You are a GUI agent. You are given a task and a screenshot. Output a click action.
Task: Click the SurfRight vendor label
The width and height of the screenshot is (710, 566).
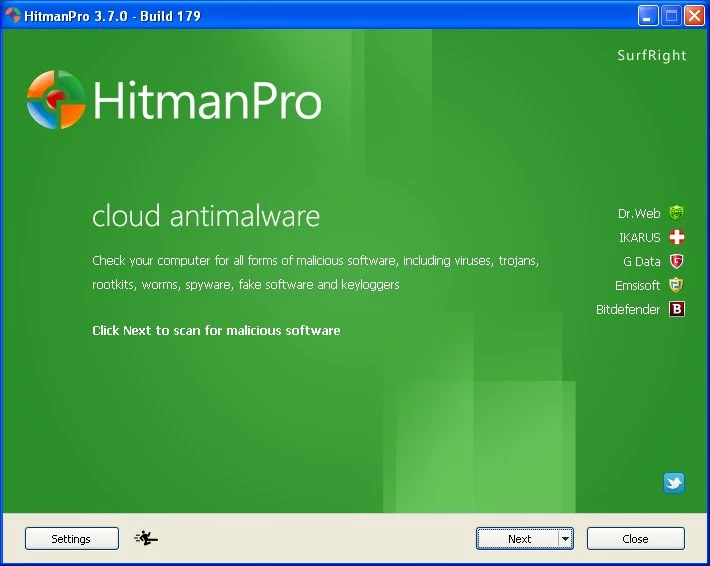pyautogui.click(x=651, y=56)
